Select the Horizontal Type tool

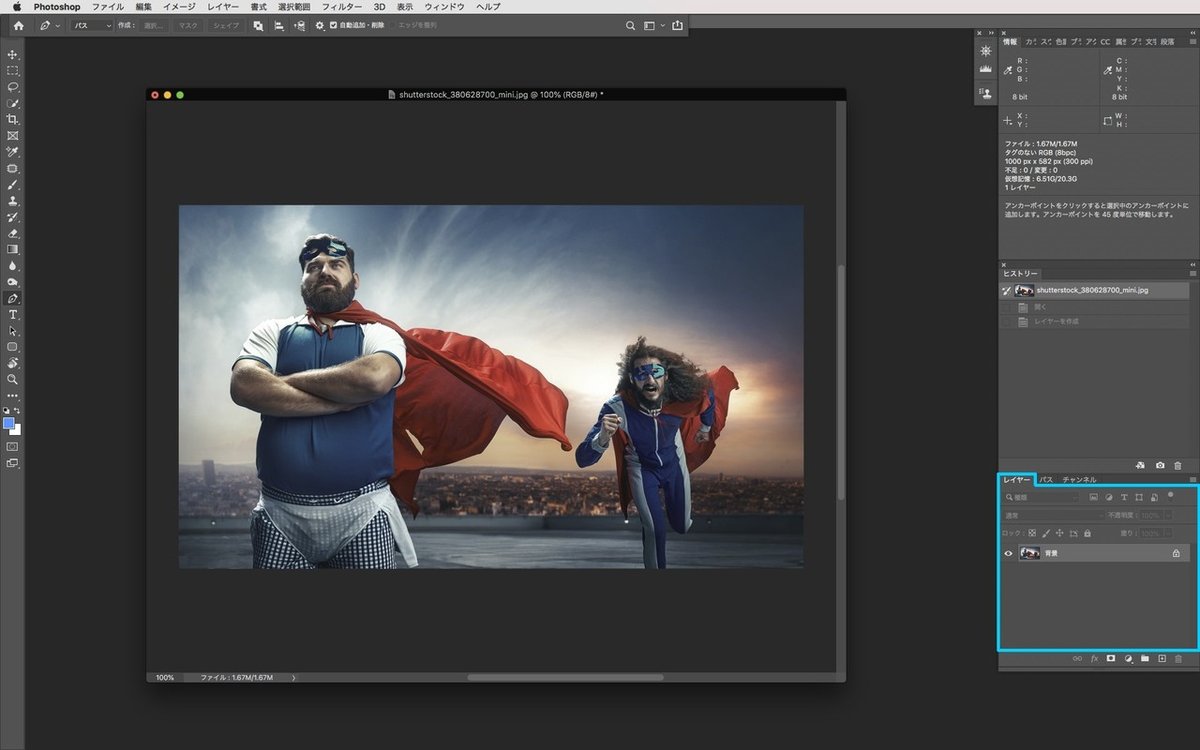(13, 314)
